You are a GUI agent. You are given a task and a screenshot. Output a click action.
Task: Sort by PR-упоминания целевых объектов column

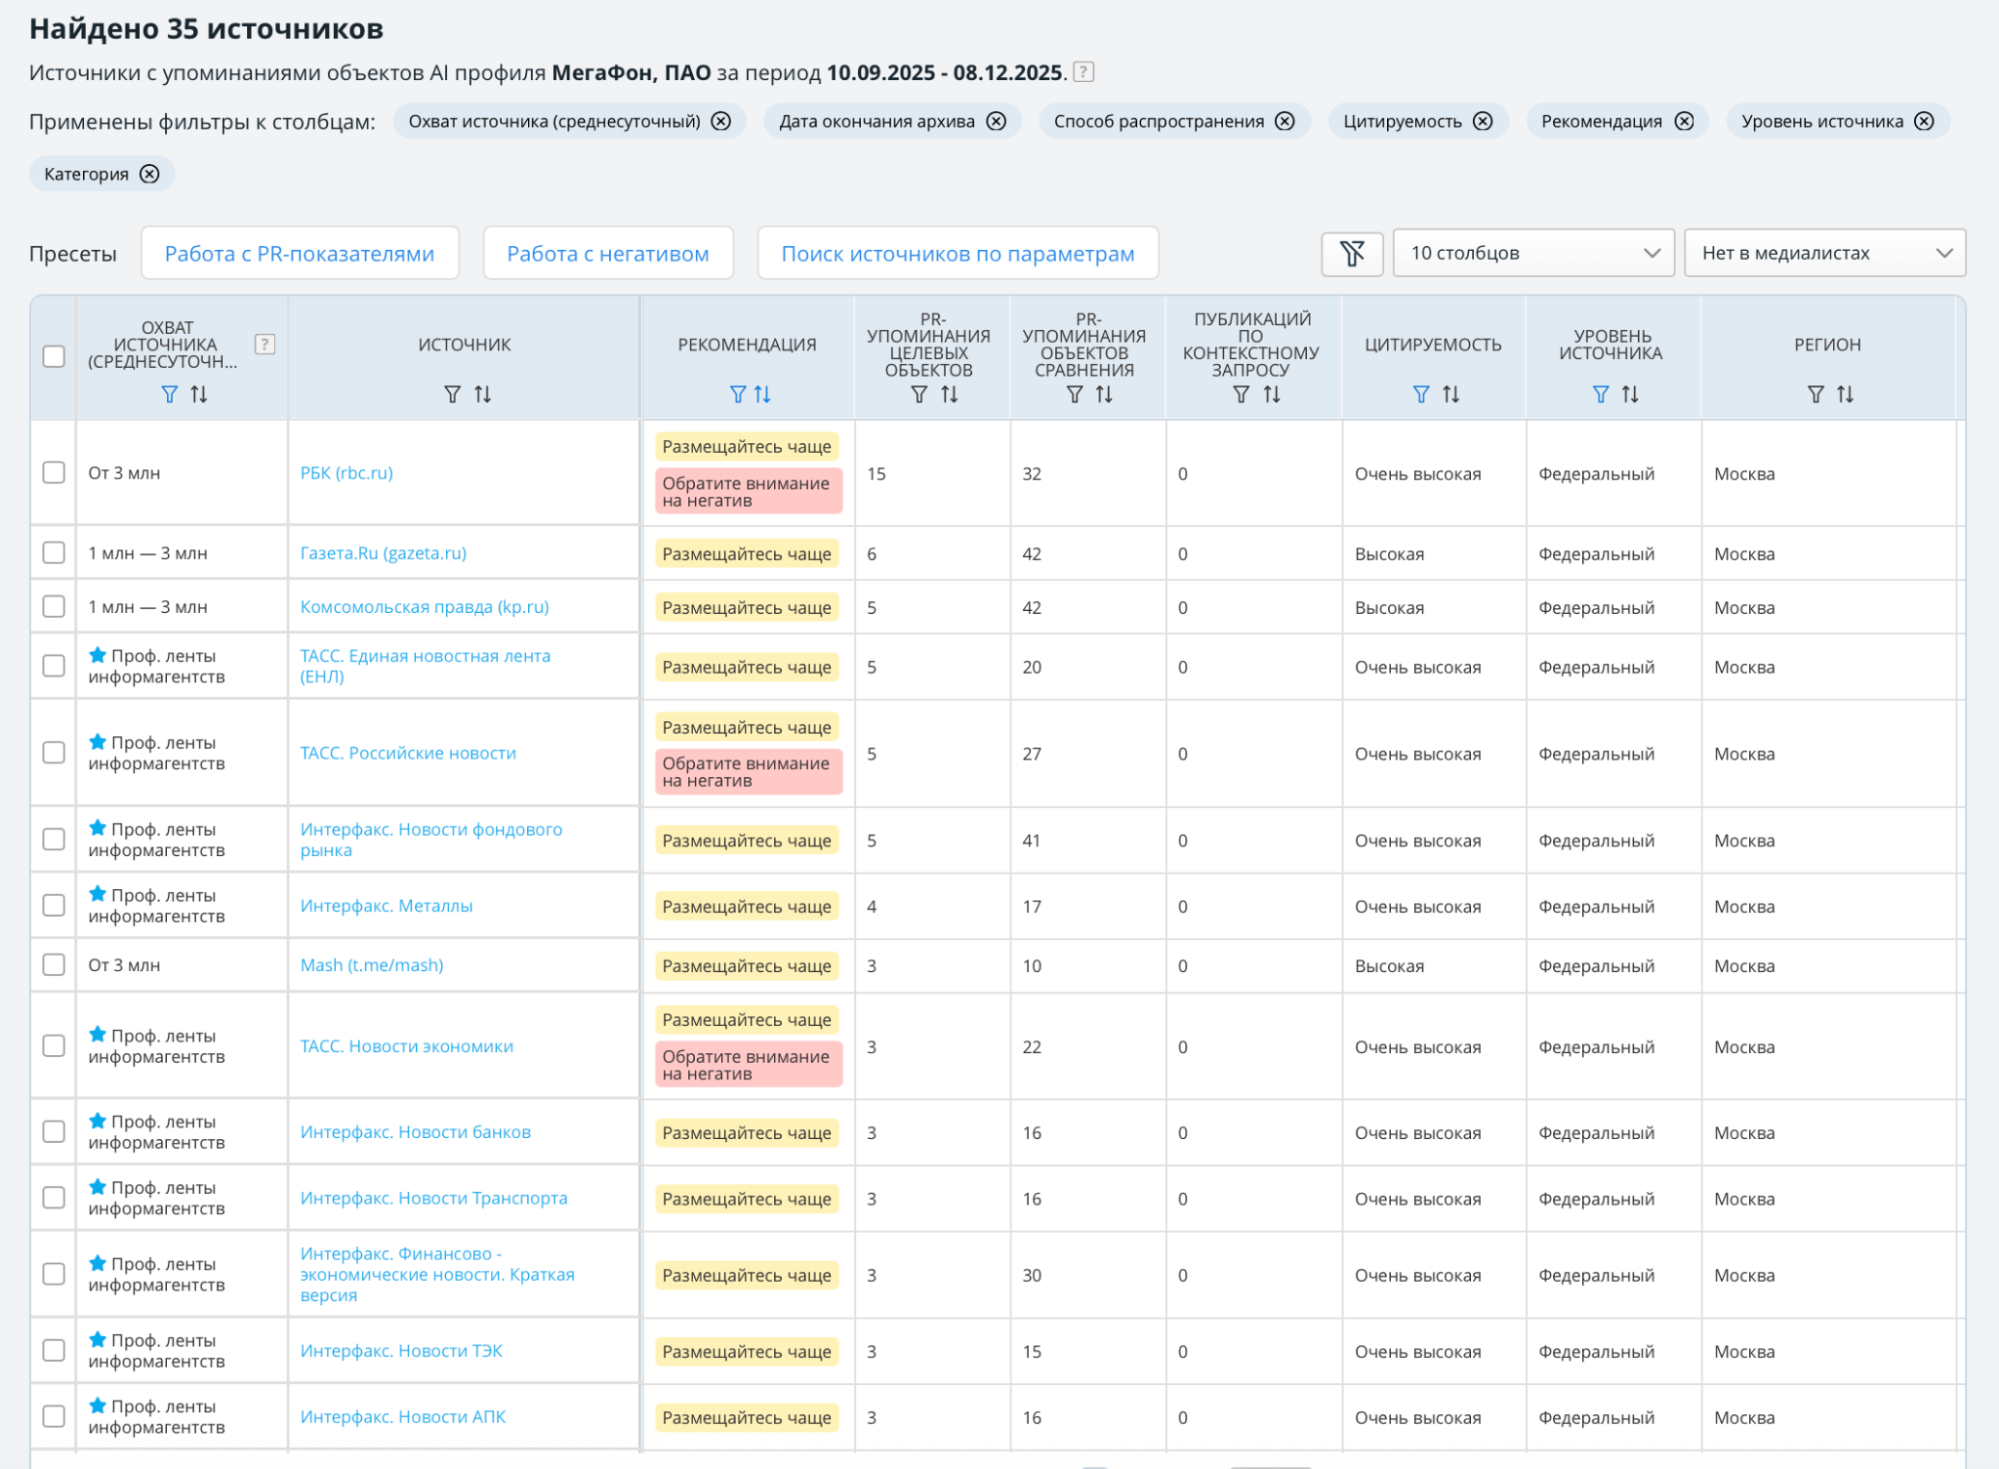[949, 394]
